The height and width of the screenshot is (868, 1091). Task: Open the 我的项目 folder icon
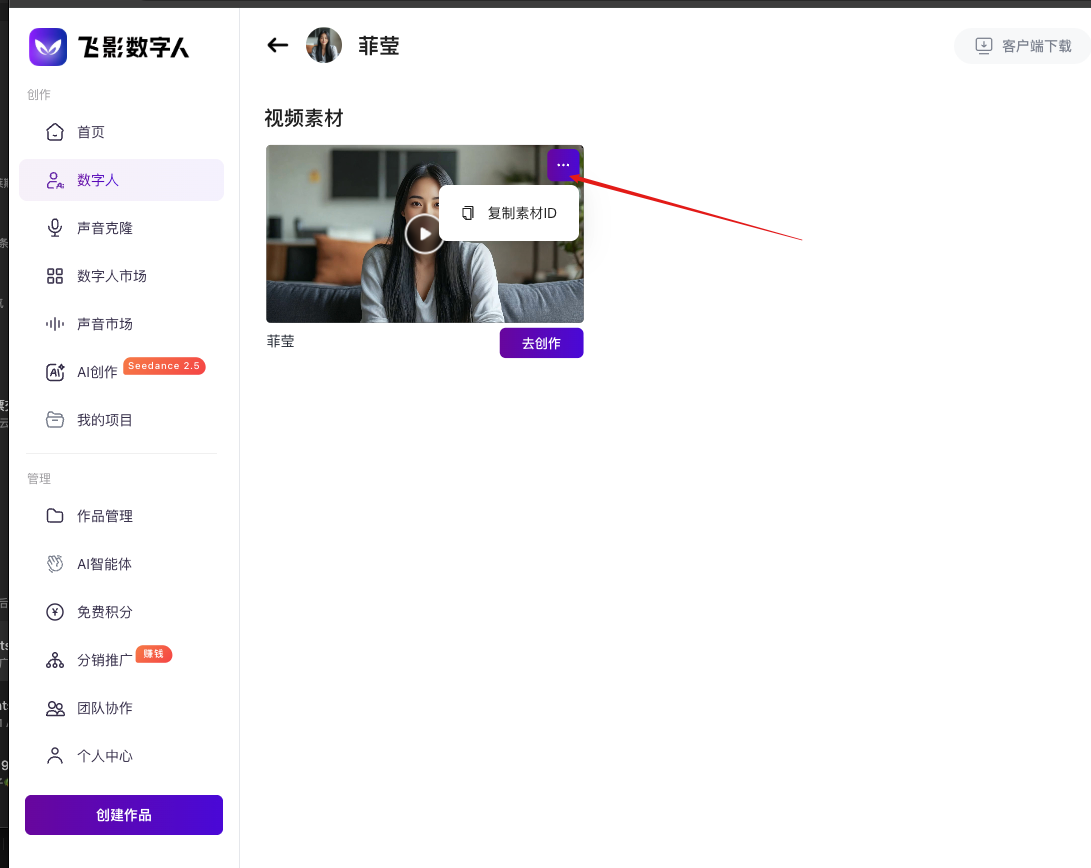pyautogui.click(x=55, y=420)
